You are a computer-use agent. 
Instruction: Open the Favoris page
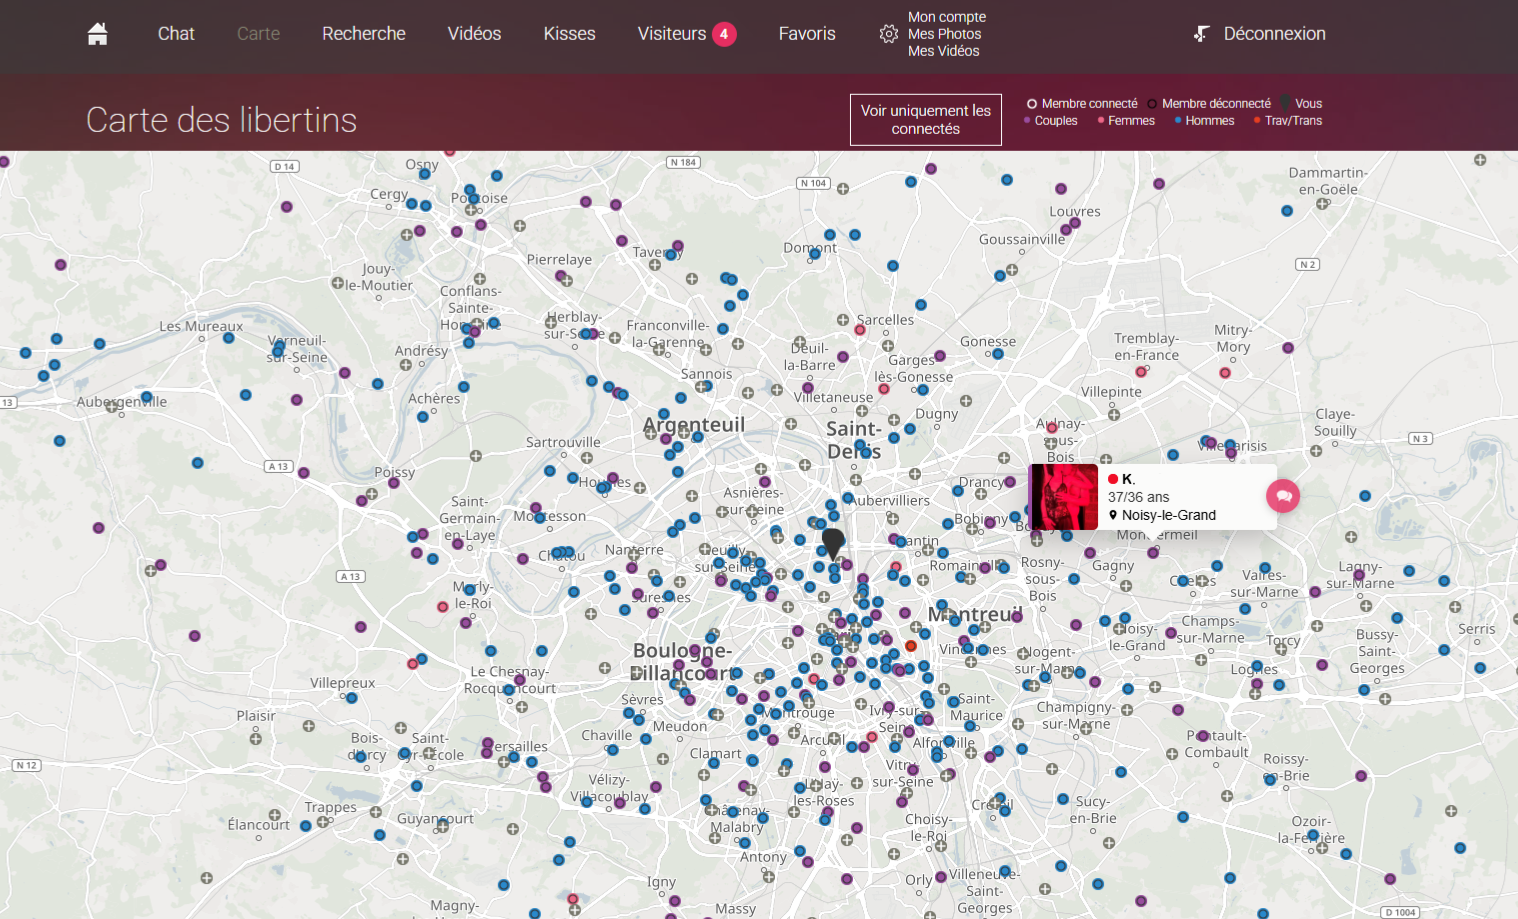click(x=806, y=34)
